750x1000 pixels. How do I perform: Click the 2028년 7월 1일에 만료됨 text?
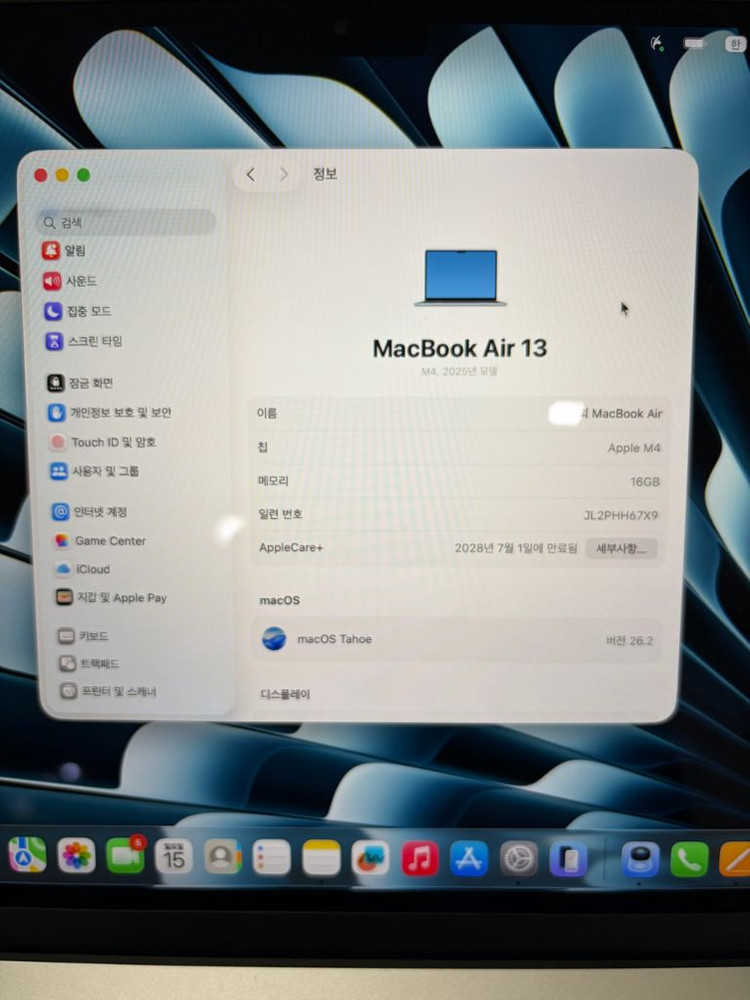pyautogui.click(x=515, y=548)
